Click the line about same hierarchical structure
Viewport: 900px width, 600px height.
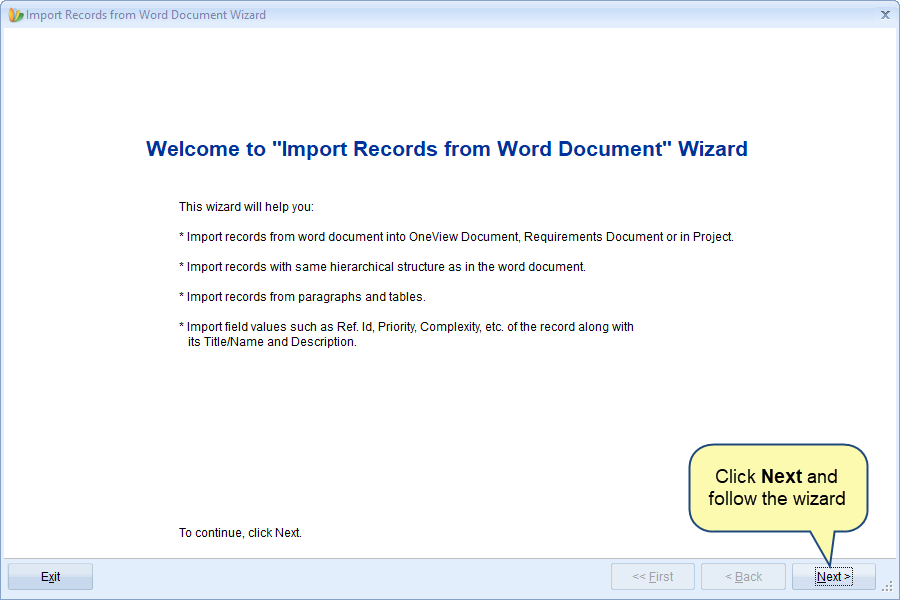382,266
